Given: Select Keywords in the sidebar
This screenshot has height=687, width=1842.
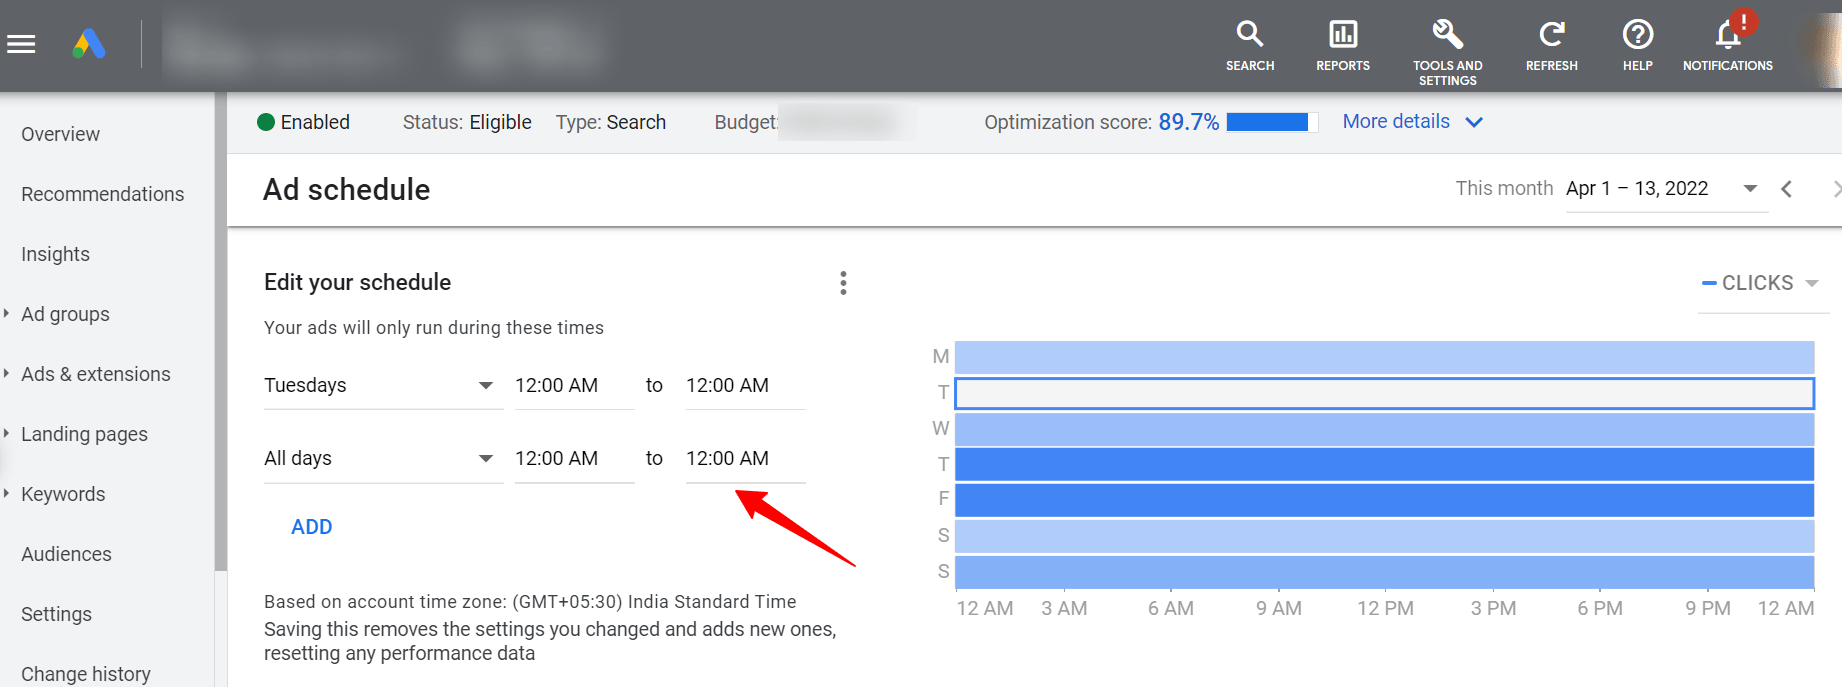Looking at the screenshot, I should pos(63,494).
